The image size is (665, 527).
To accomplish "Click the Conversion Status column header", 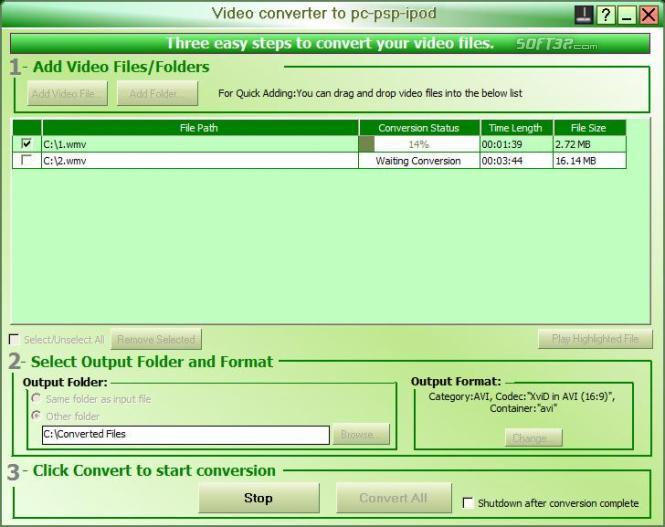I will coord(419,128).
